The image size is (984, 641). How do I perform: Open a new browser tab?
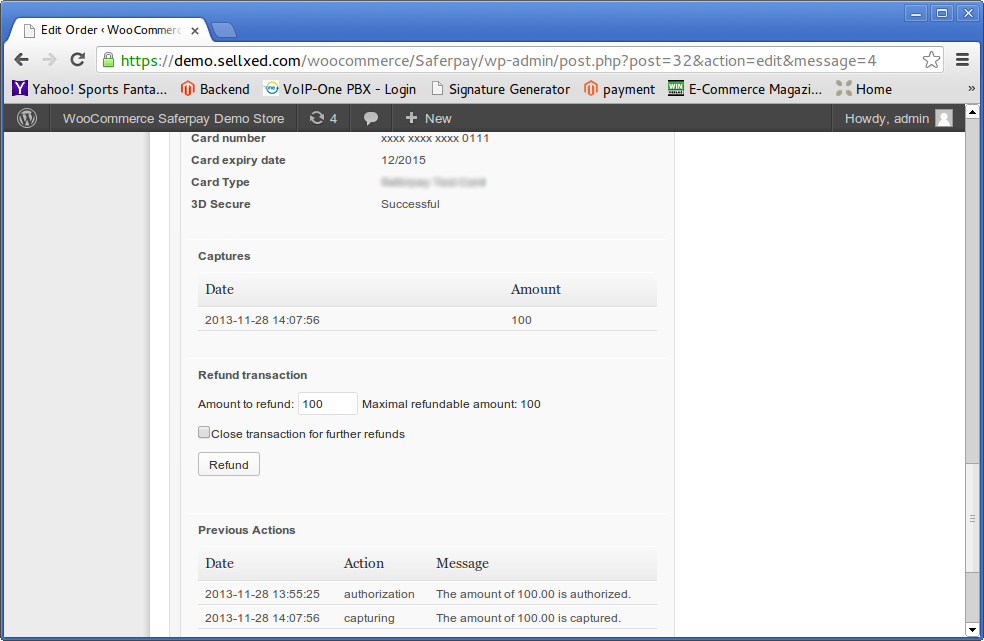coord(223,30)
